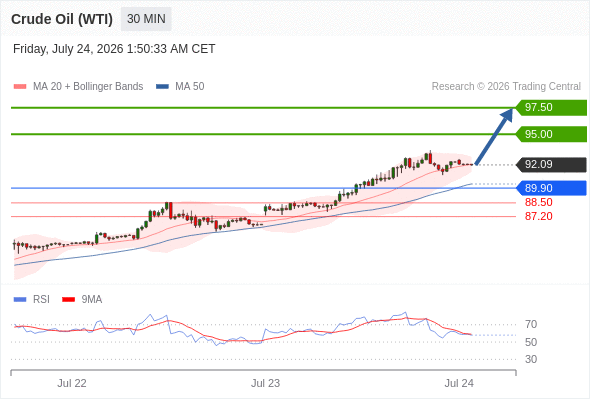The height and width of the screenshot is (400, 590).
Task: Click the Jul 23 date axis label
Action: pos(265,383)
